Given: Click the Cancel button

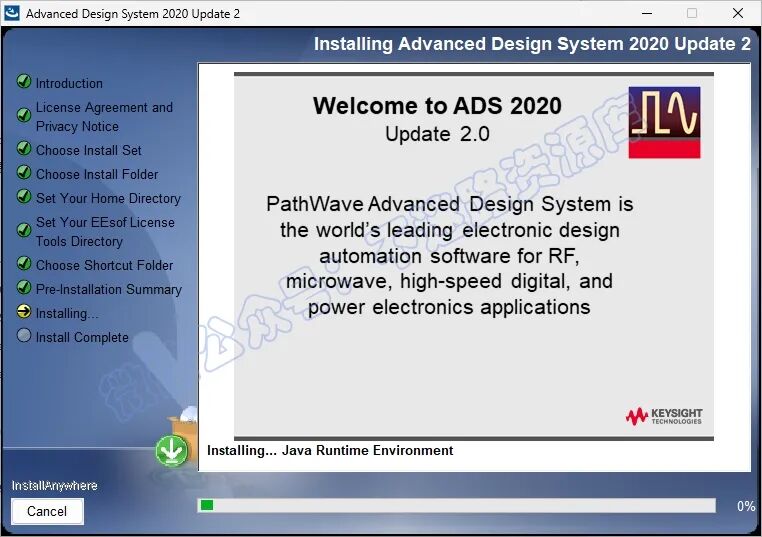Looking at the screenshot, I should [x=47, y=511].
